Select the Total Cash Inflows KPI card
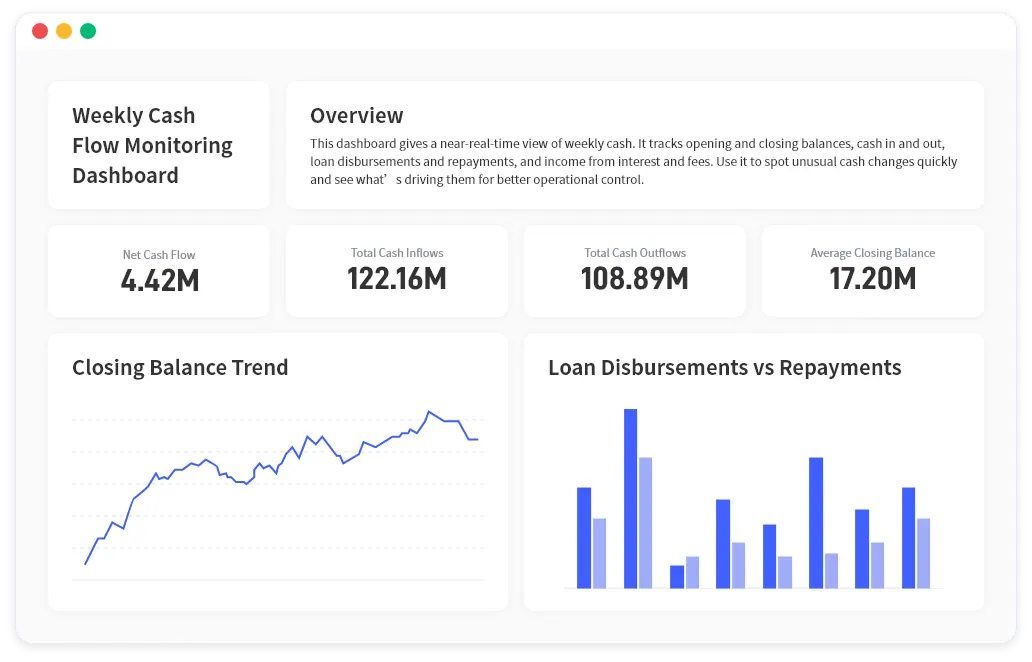The height and width of the screenshot is (662, 1032). [396, 270]
